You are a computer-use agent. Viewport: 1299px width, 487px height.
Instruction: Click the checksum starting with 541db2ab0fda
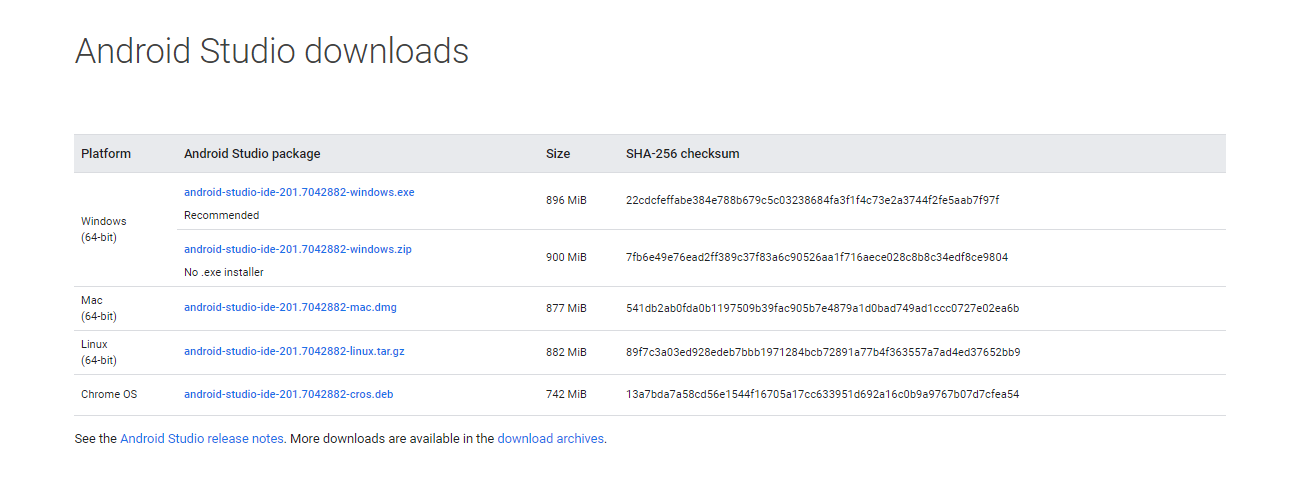pos(822,308)
